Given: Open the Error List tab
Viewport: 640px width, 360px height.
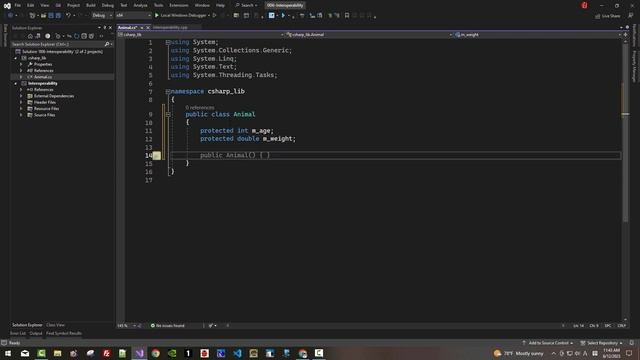Looking at the screenshot, I should (x=18, y=333).
